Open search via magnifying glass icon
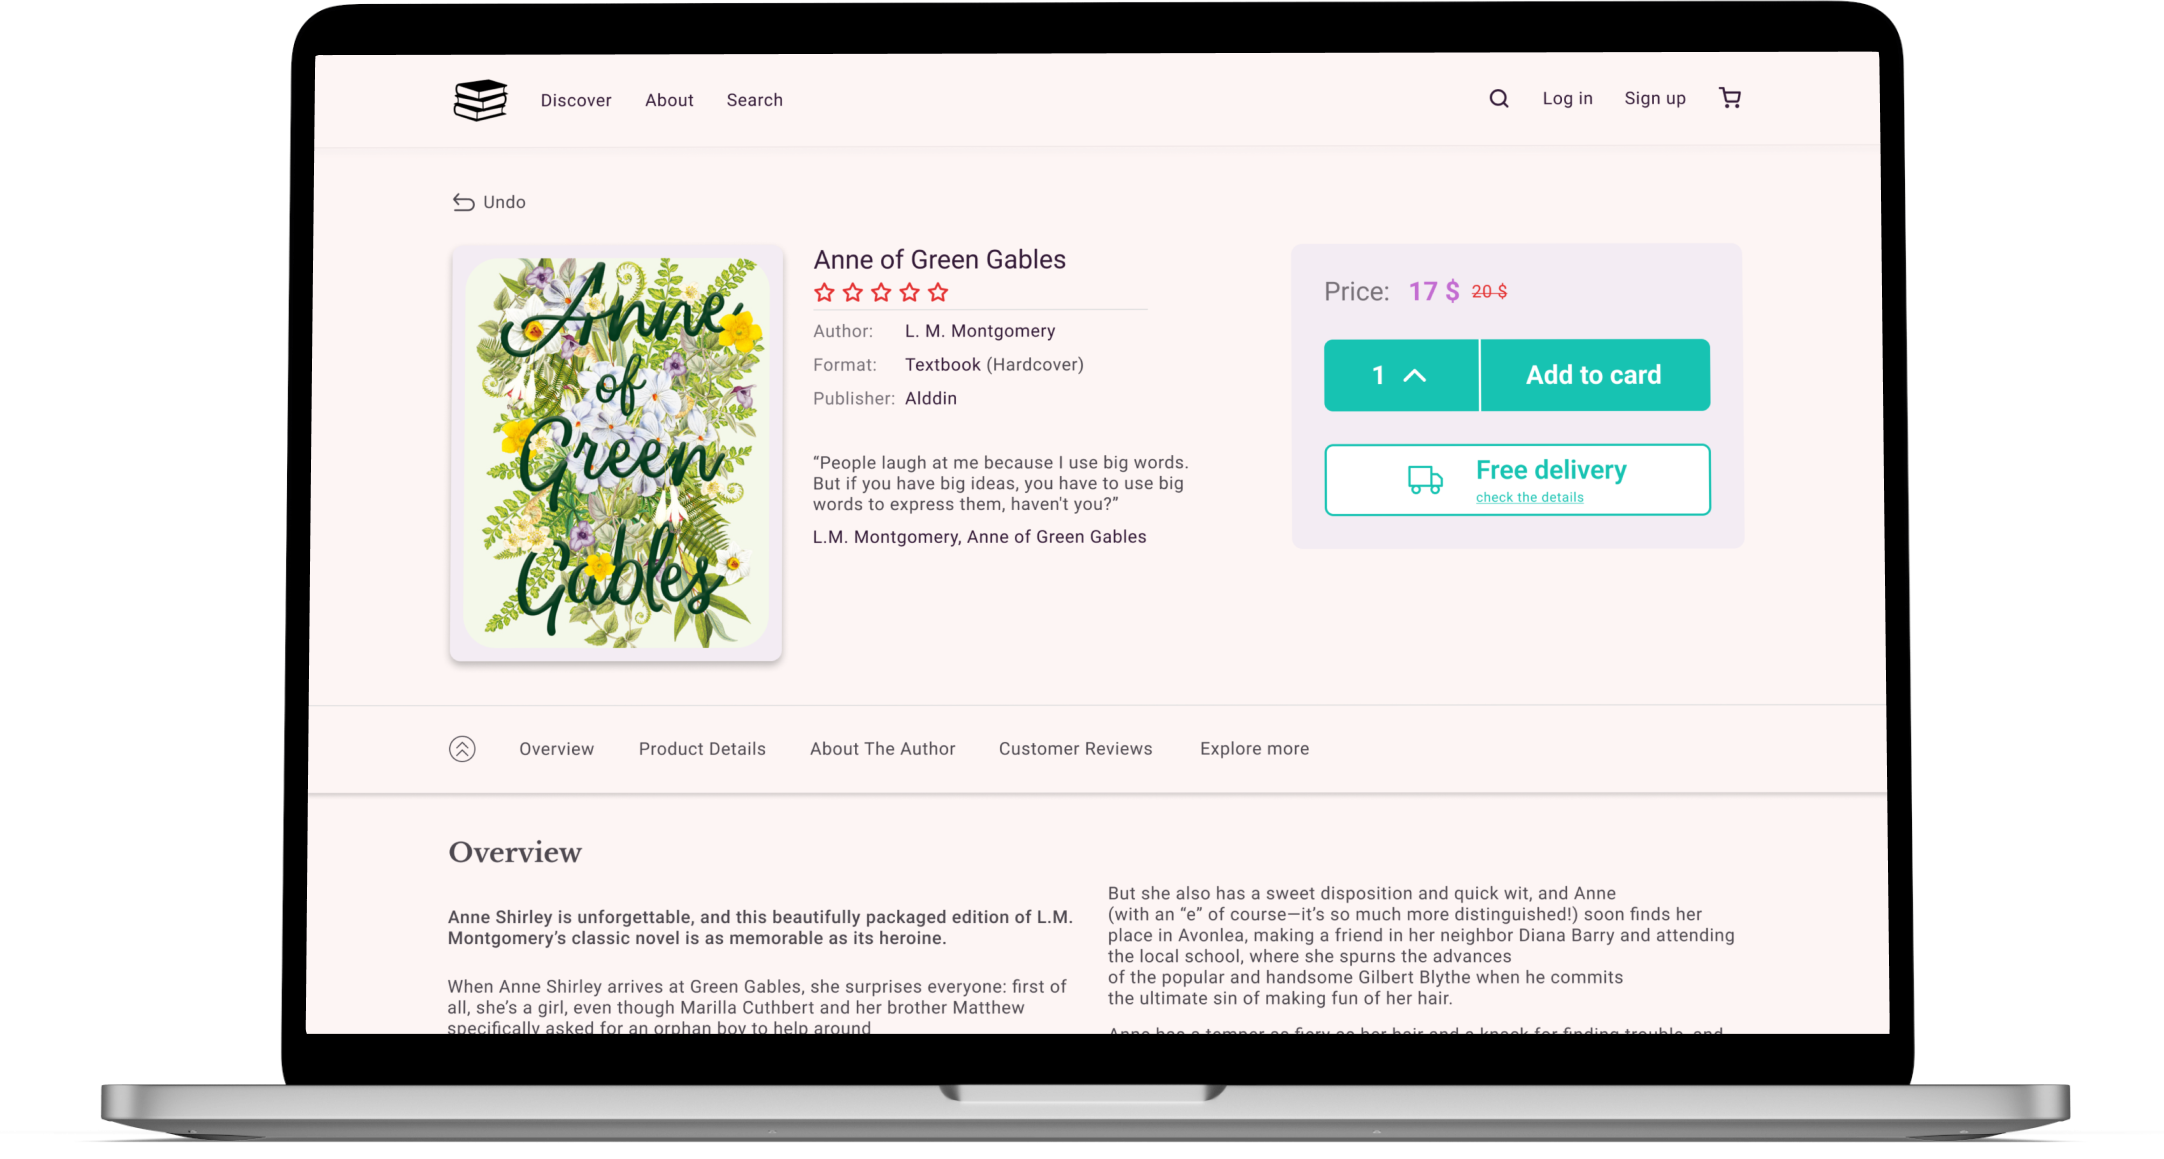The height and width of the screenshot is (1159, 2164). click(1498, 98)
